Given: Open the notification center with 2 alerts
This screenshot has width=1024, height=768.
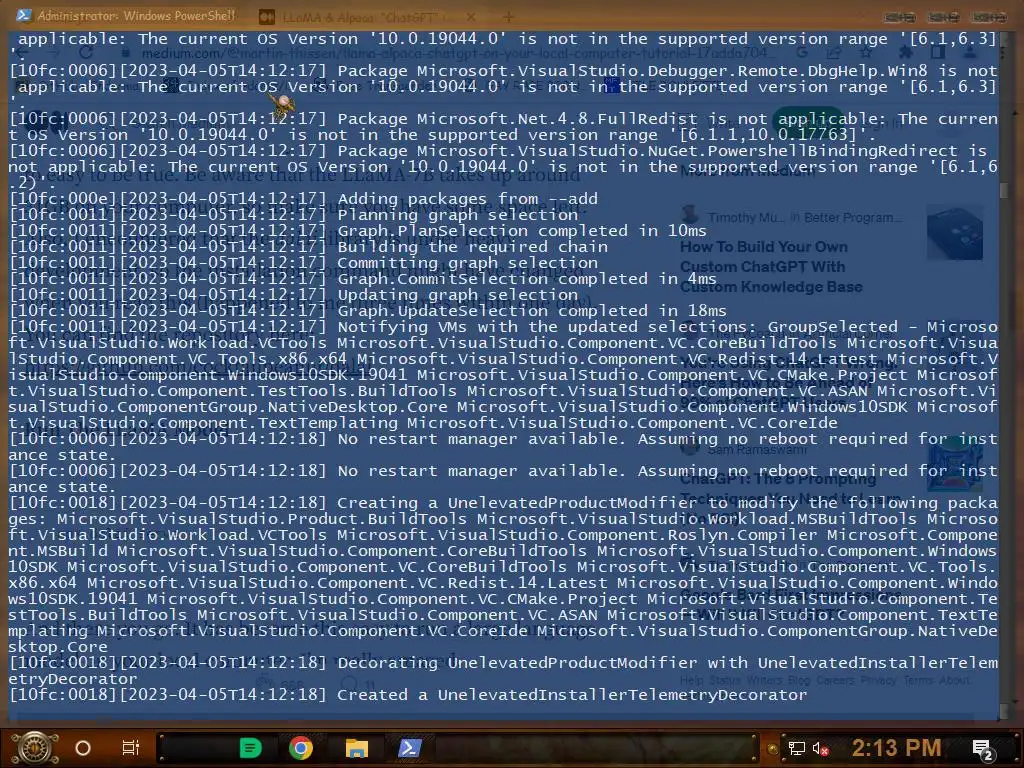Looking at the screenshot, I should tap(983, 749).
